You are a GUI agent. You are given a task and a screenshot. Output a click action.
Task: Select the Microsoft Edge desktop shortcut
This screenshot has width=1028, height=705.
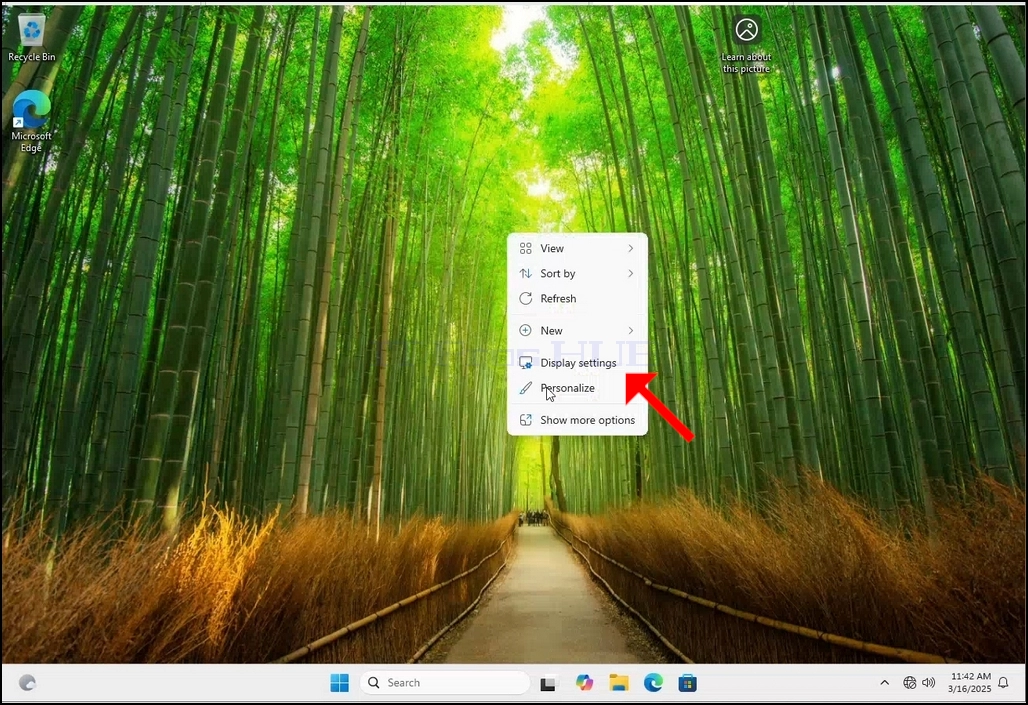pyautogui.click(x=31, y=121)
